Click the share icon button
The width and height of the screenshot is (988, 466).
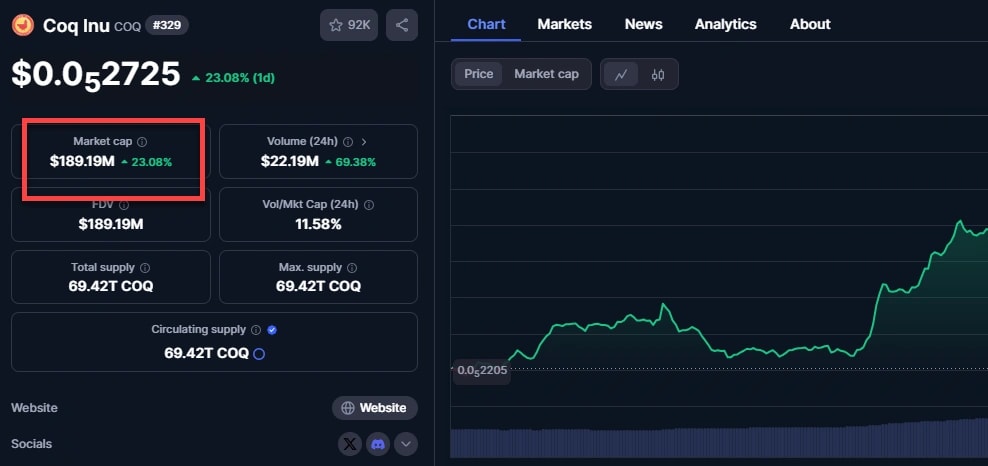point(401,25)
